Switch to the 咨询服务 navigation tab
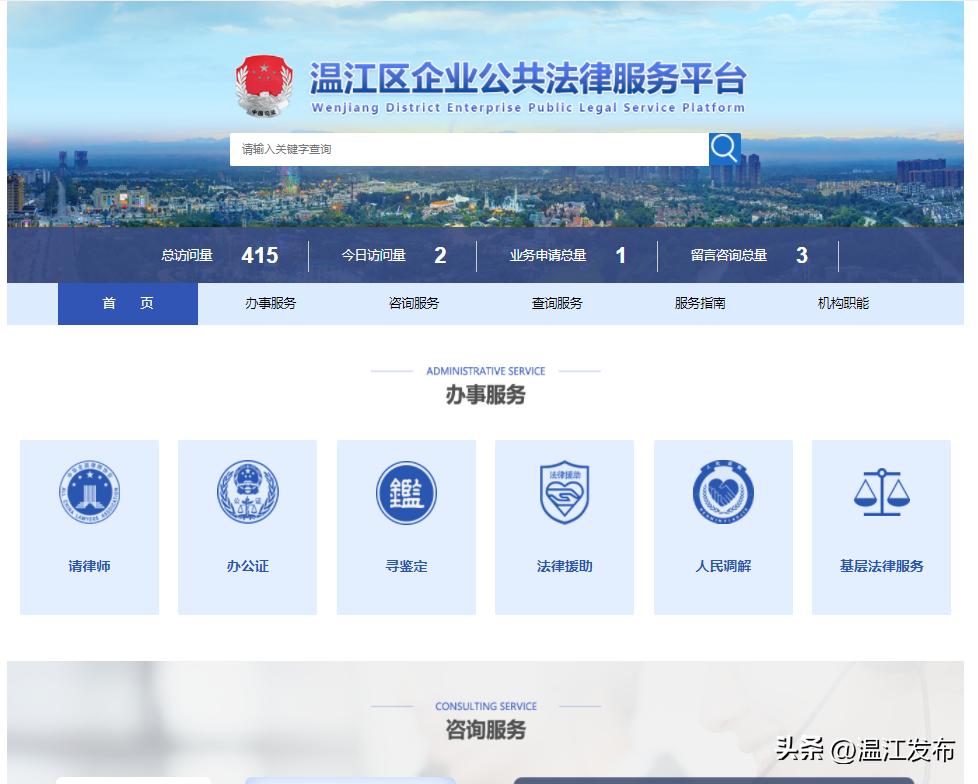978x784 pixels. (x=411, y=303)
